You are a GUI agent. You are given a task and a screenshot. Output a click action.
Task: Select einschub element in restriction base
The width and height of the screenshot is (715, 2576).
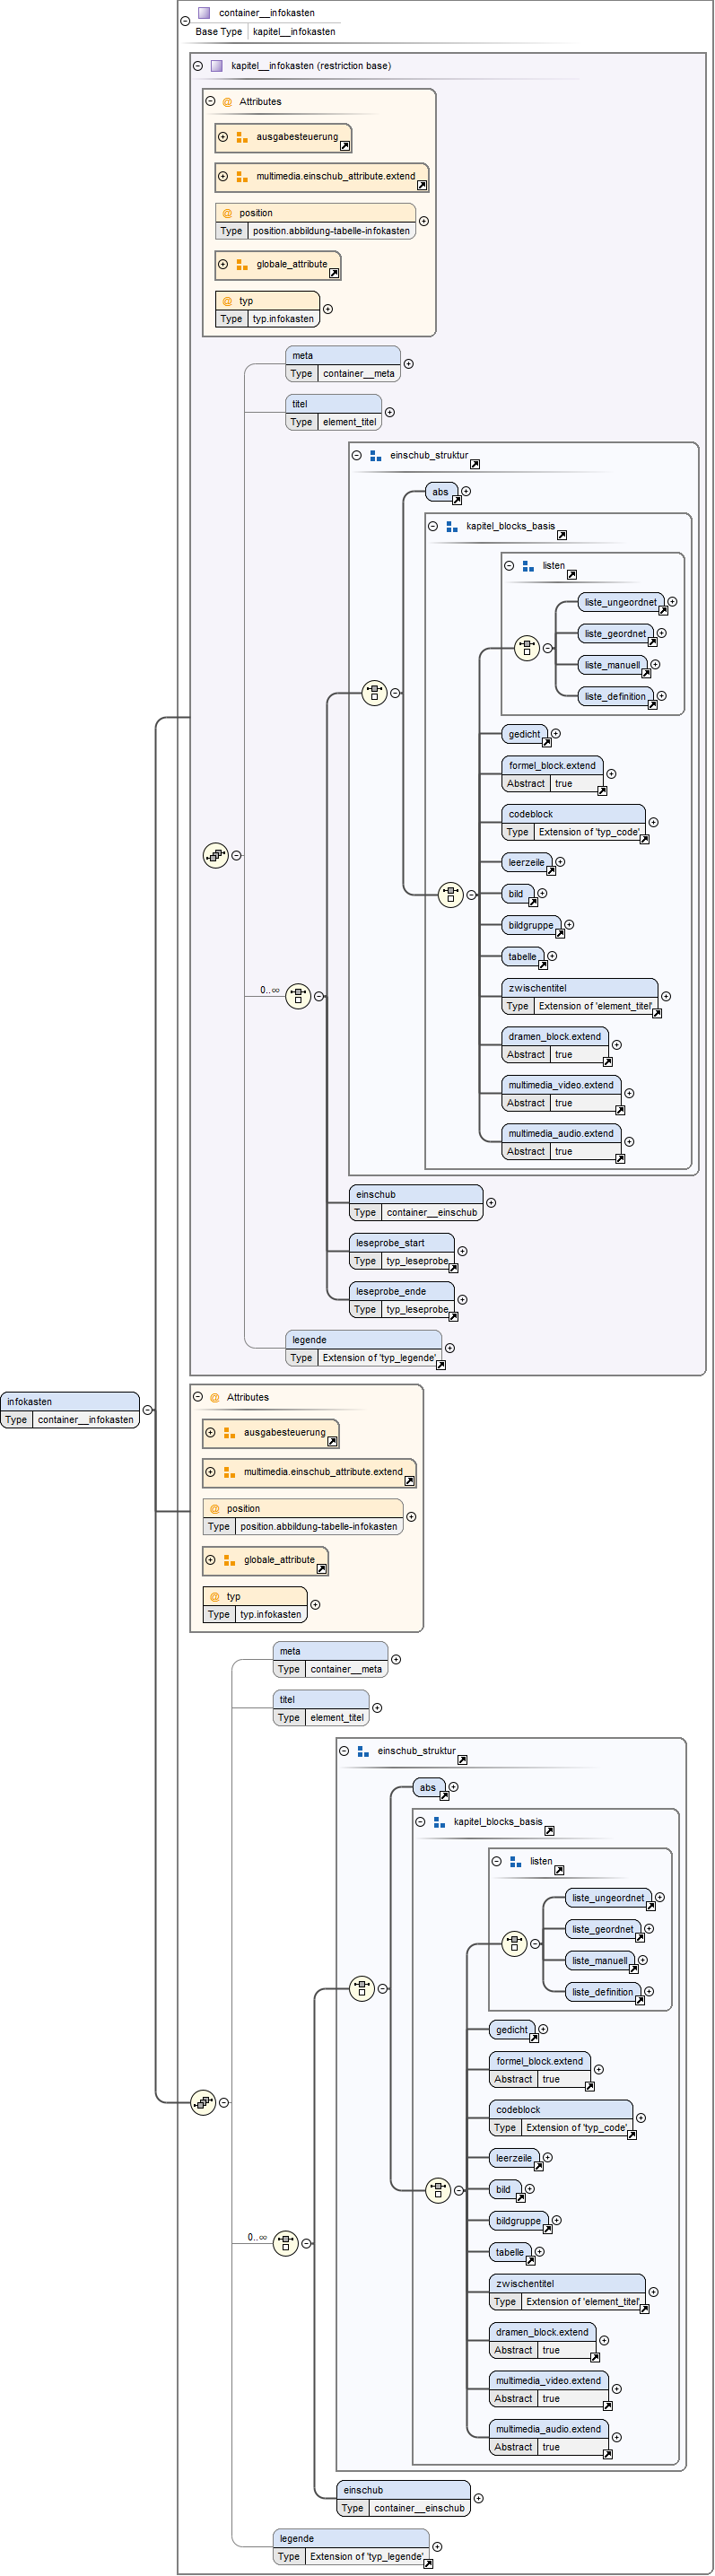click(x=417, y=1203)
